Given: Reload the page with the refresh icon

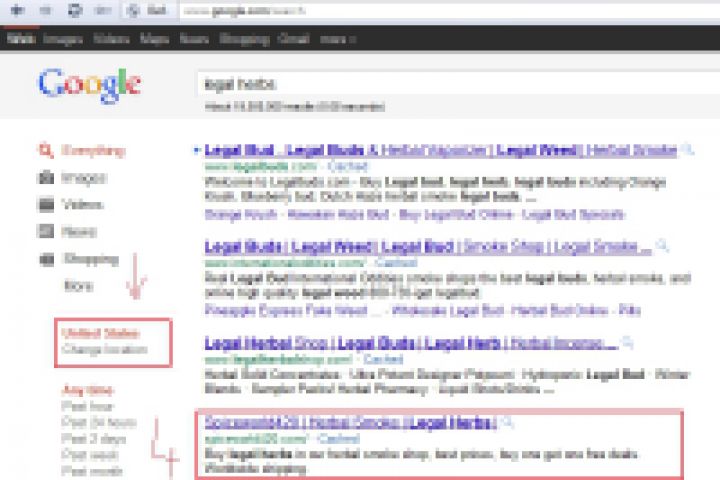Looking at the screenshot, I should click(75, 10).
